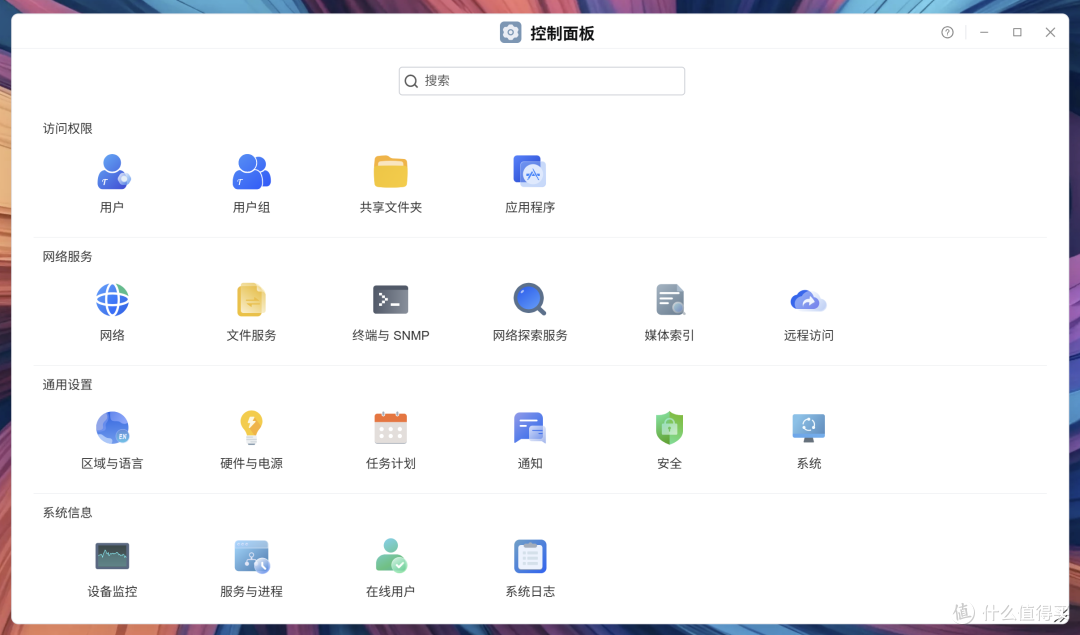
Task: Open the 网络 network globe icon
Action: coord(112,300)
